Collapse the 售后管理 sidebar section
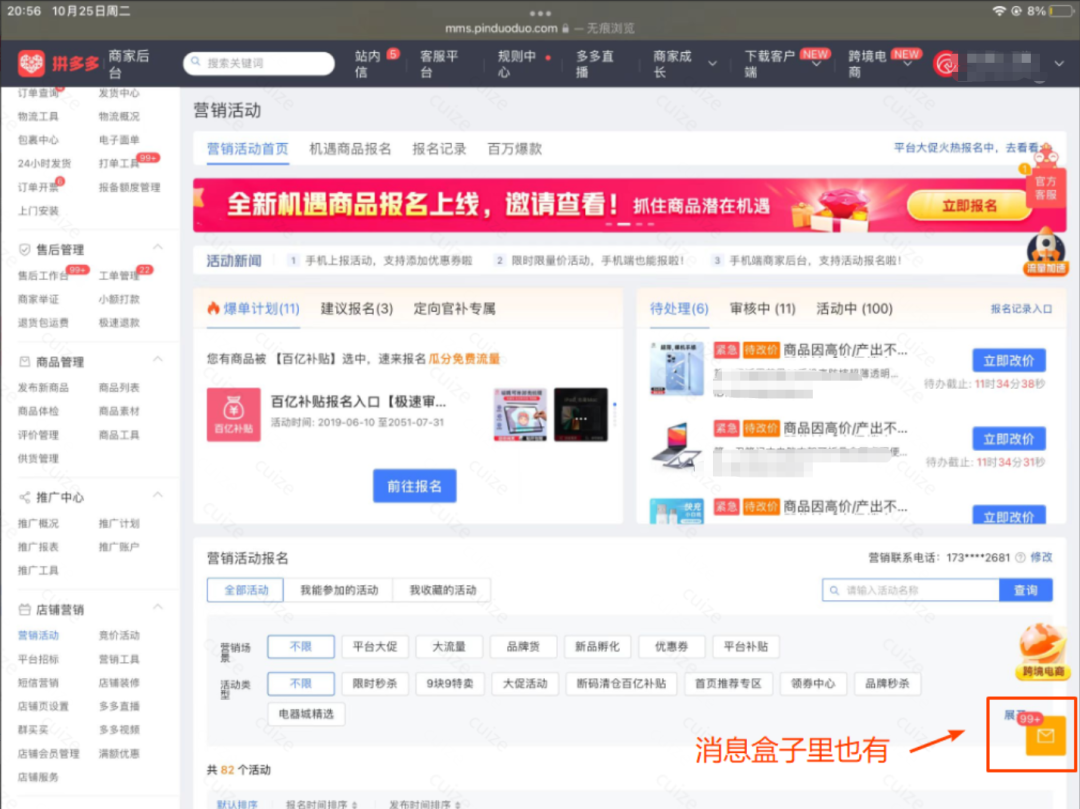Screen dimensions: 1080x809 point(158,247)
